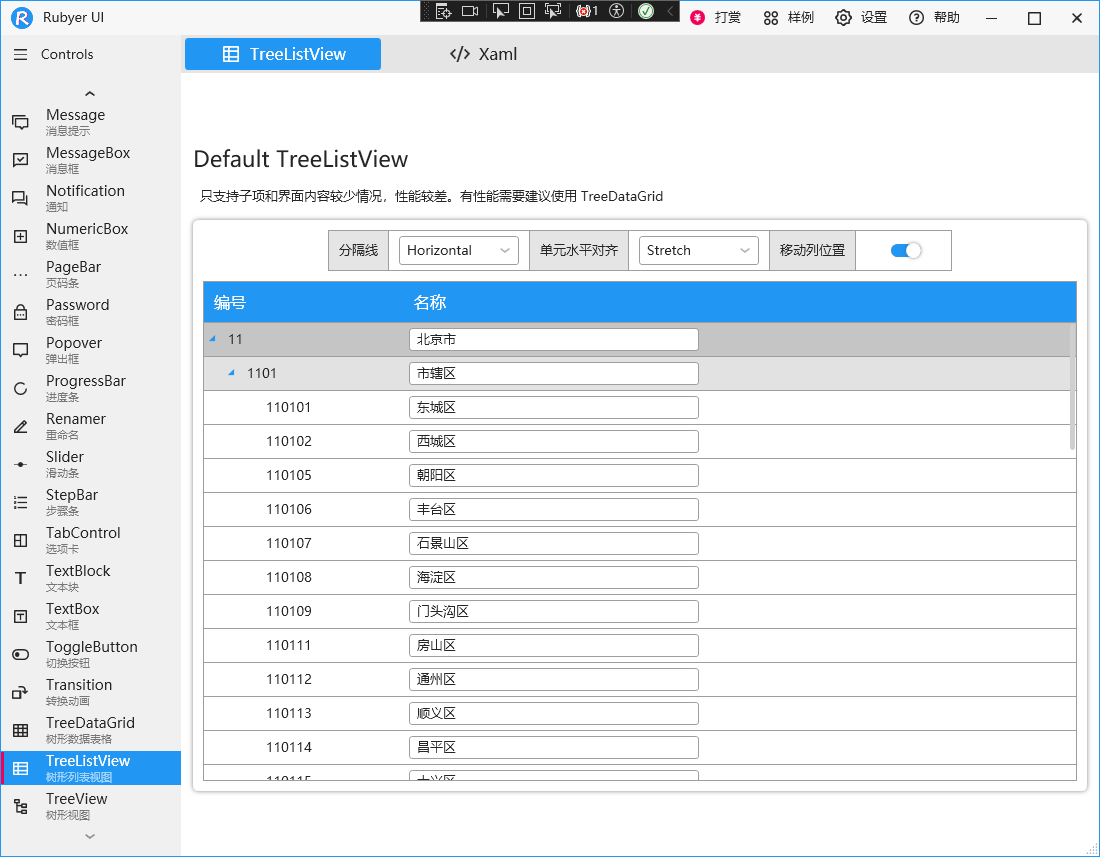Select the TreeListView tab

click(283, 54)
